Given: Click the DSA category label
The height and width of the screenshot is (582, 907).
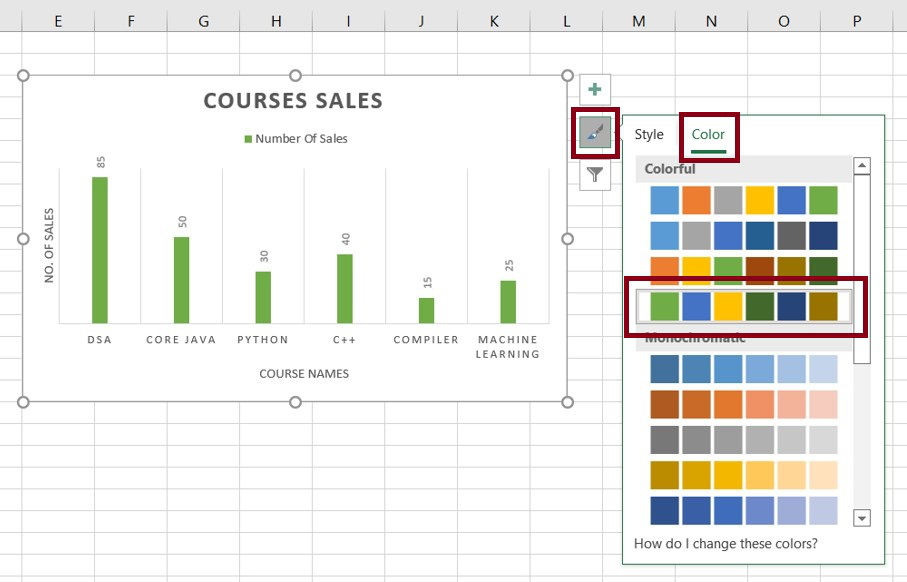Looking at the screenshot, I should 99,340.
